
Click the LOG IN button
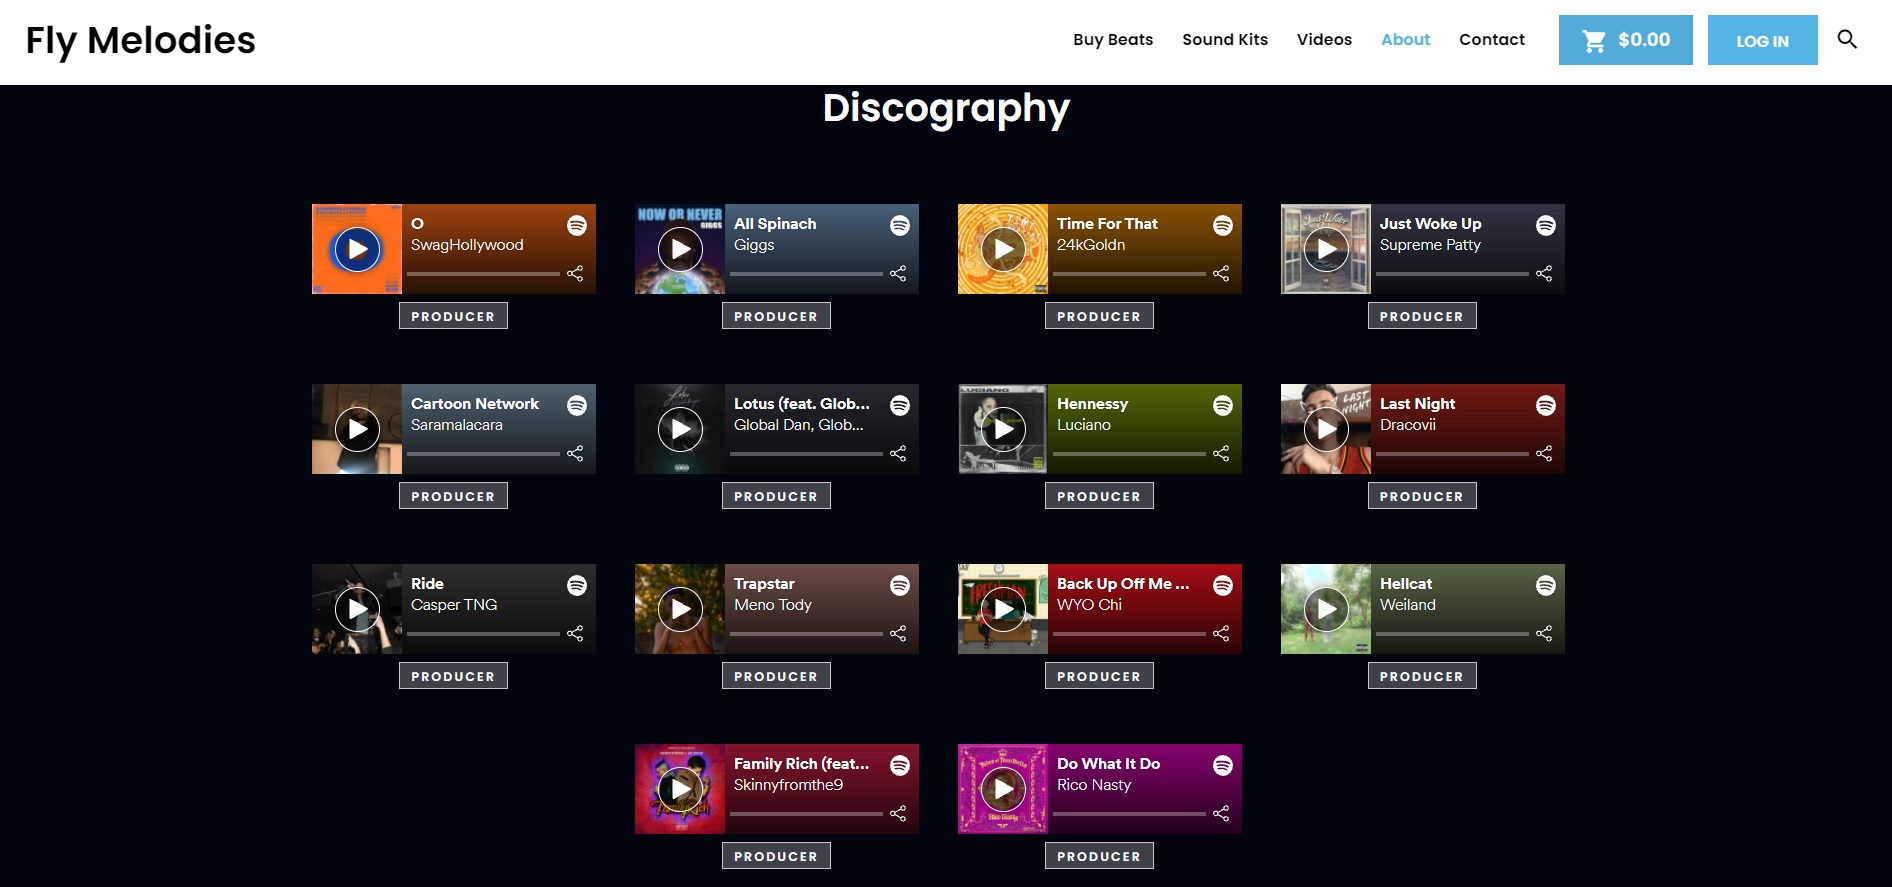(1762, 40)
